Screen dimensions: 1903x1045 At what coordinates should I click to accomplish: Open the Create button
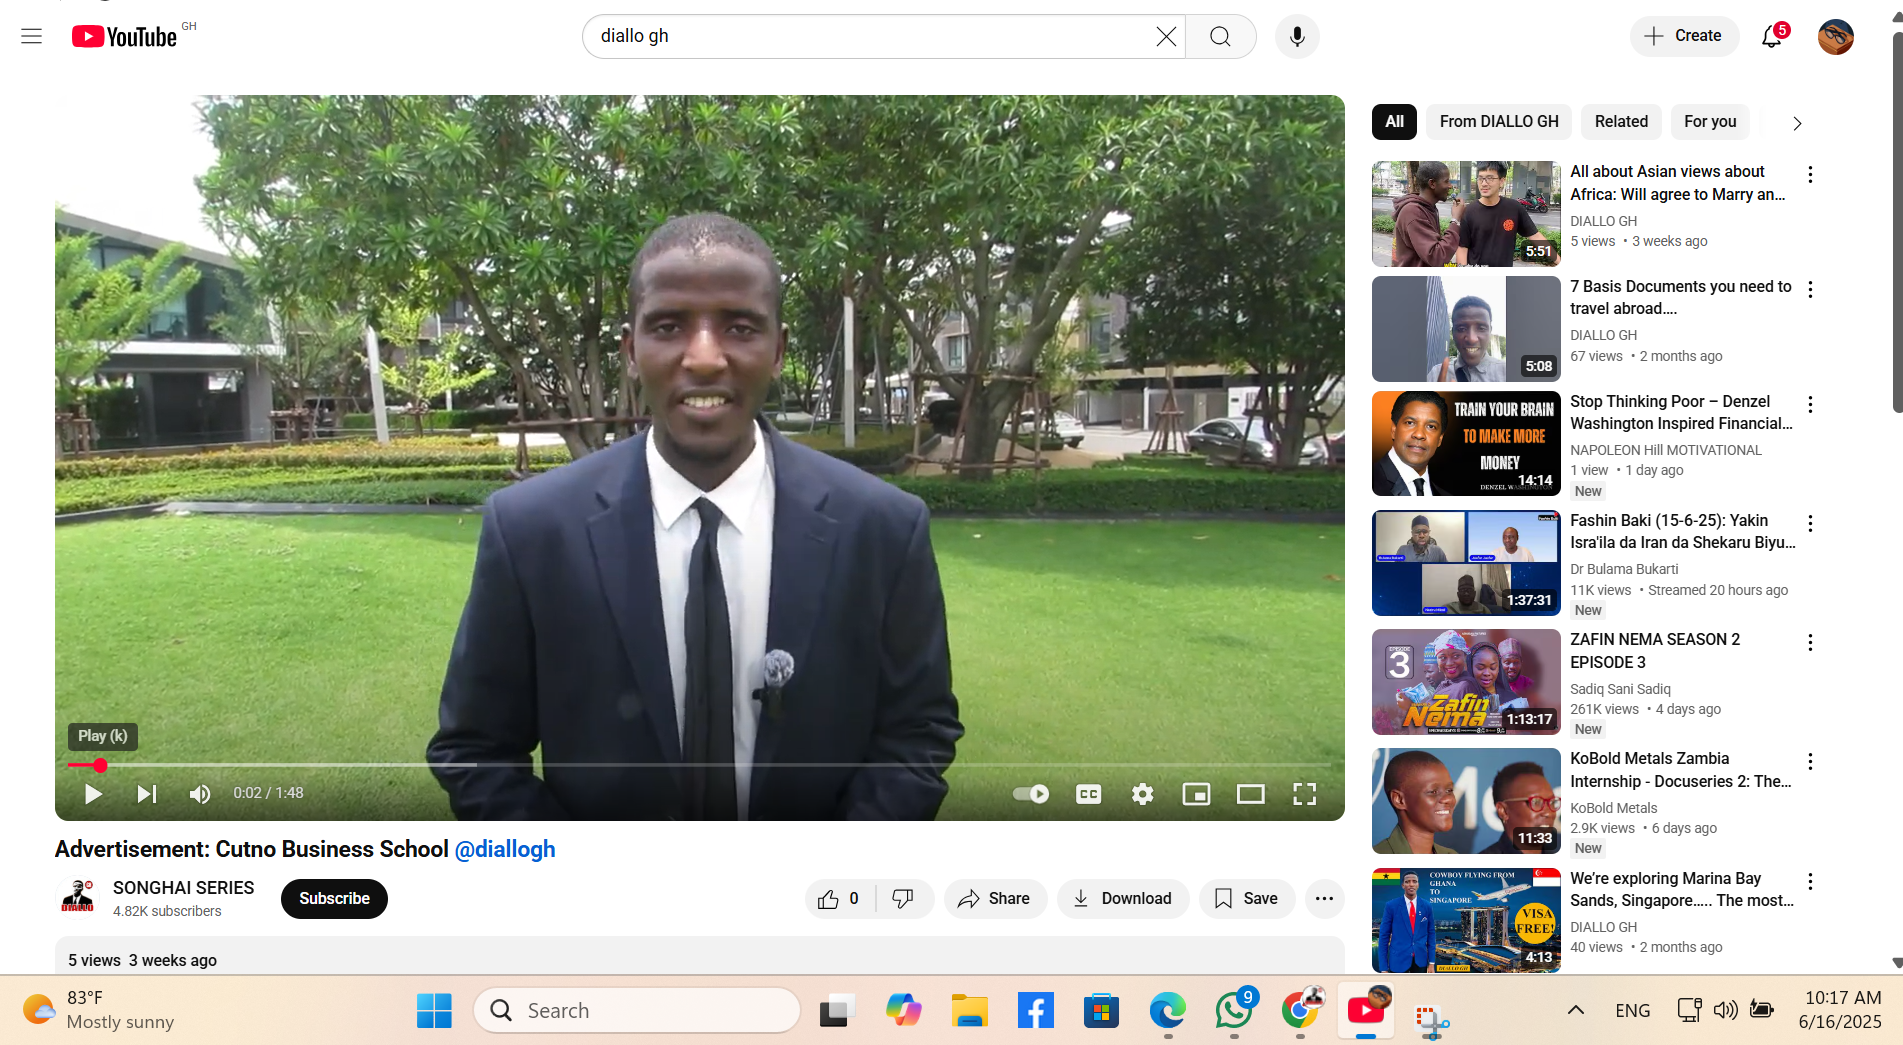pyautogui.click(x=1684, y=36)
